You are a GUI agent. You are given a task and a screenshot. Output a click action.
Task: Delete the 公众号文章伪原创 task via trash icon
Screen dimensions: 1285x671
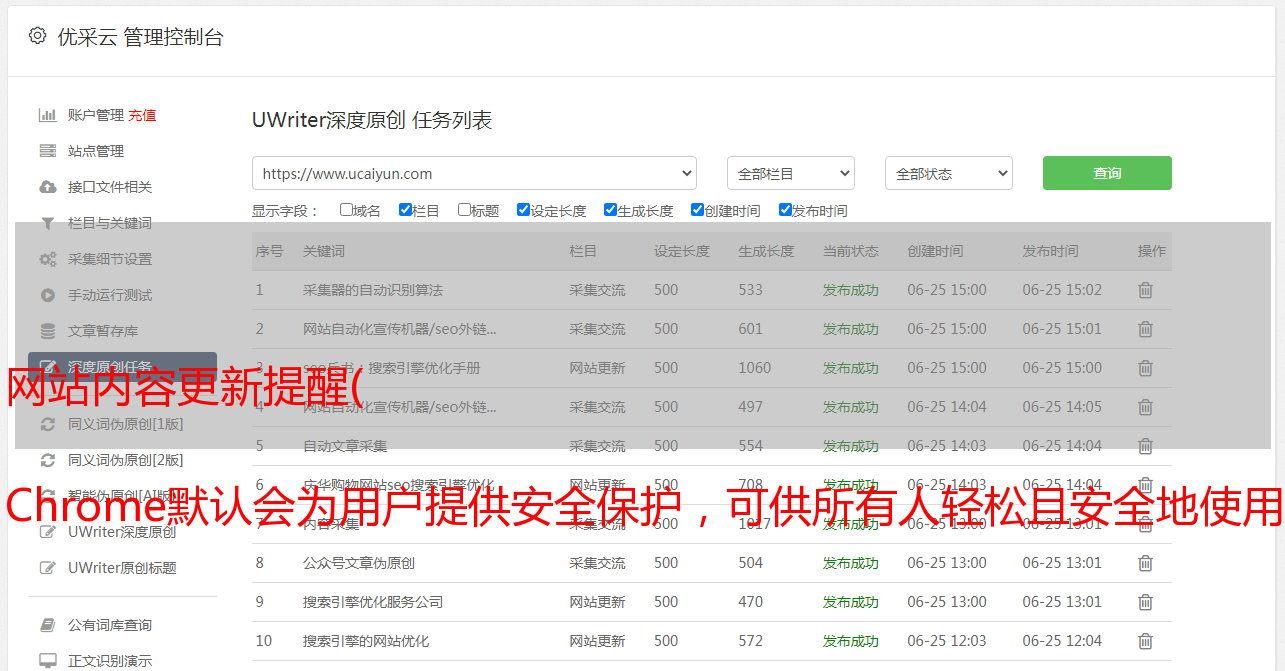point(1145,563)
